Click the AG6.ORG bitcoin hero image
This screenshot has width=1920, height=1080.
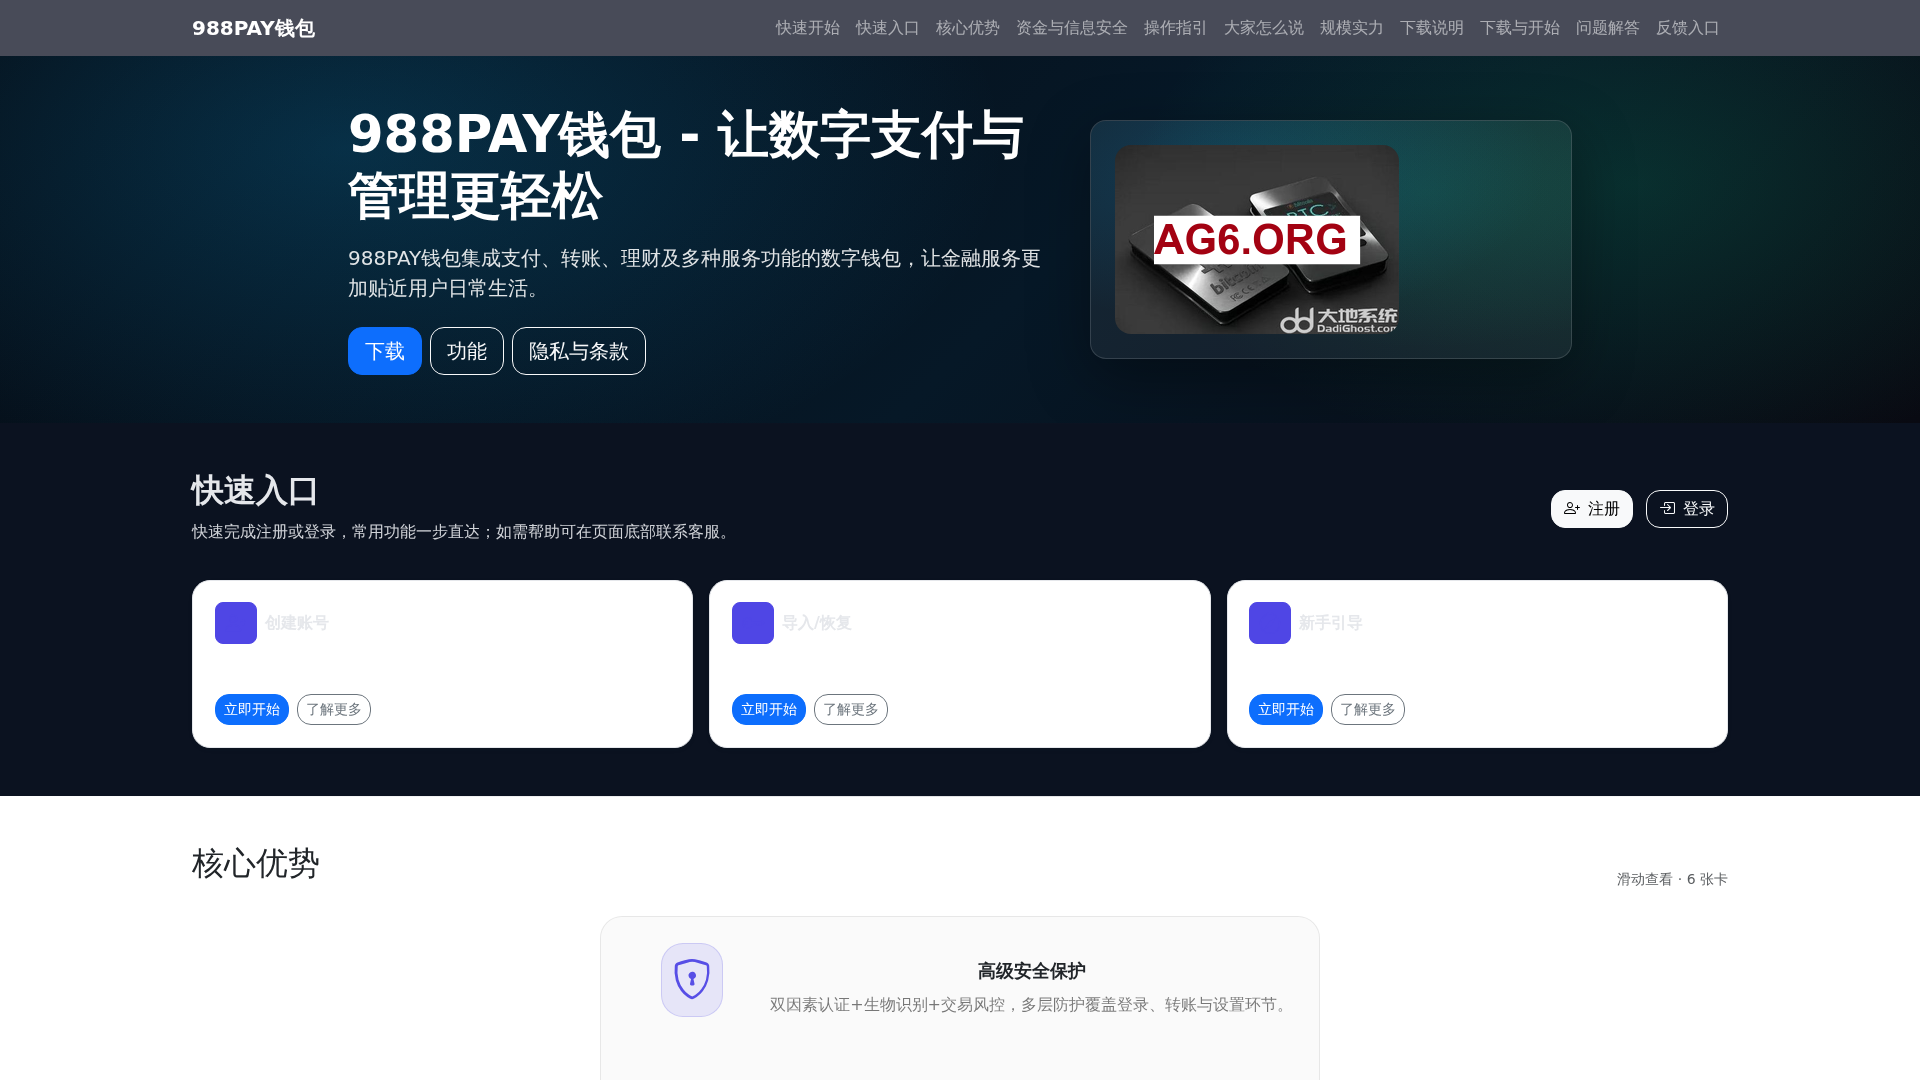pyautogui.click(x=1257, y=239)
